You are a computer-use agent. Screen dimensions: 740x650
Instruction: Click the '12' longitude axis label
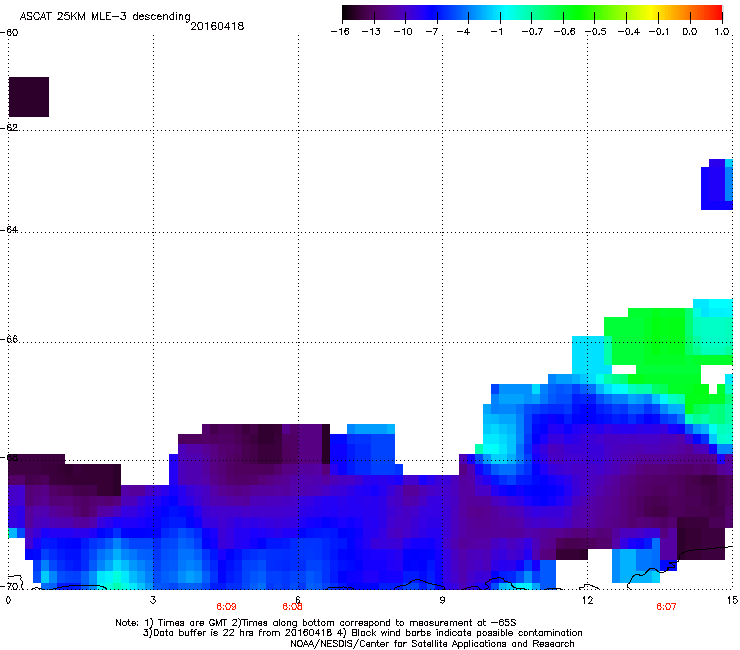click(587, 600)
